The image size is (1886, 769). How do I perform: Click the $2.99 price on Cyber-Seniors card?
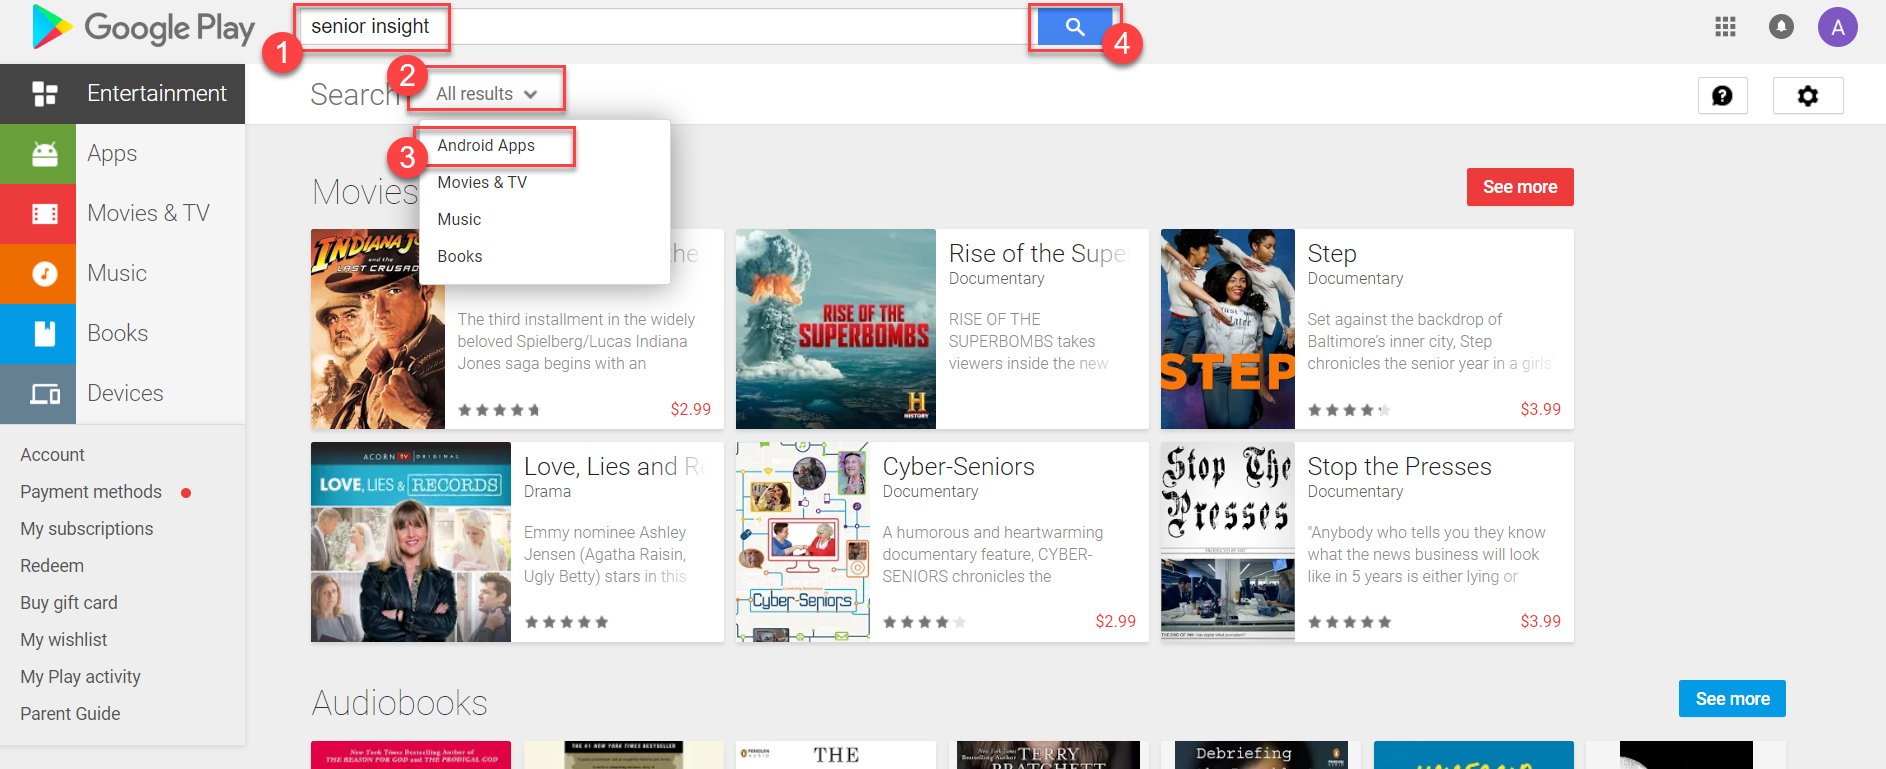click(x=1115, y=621)
